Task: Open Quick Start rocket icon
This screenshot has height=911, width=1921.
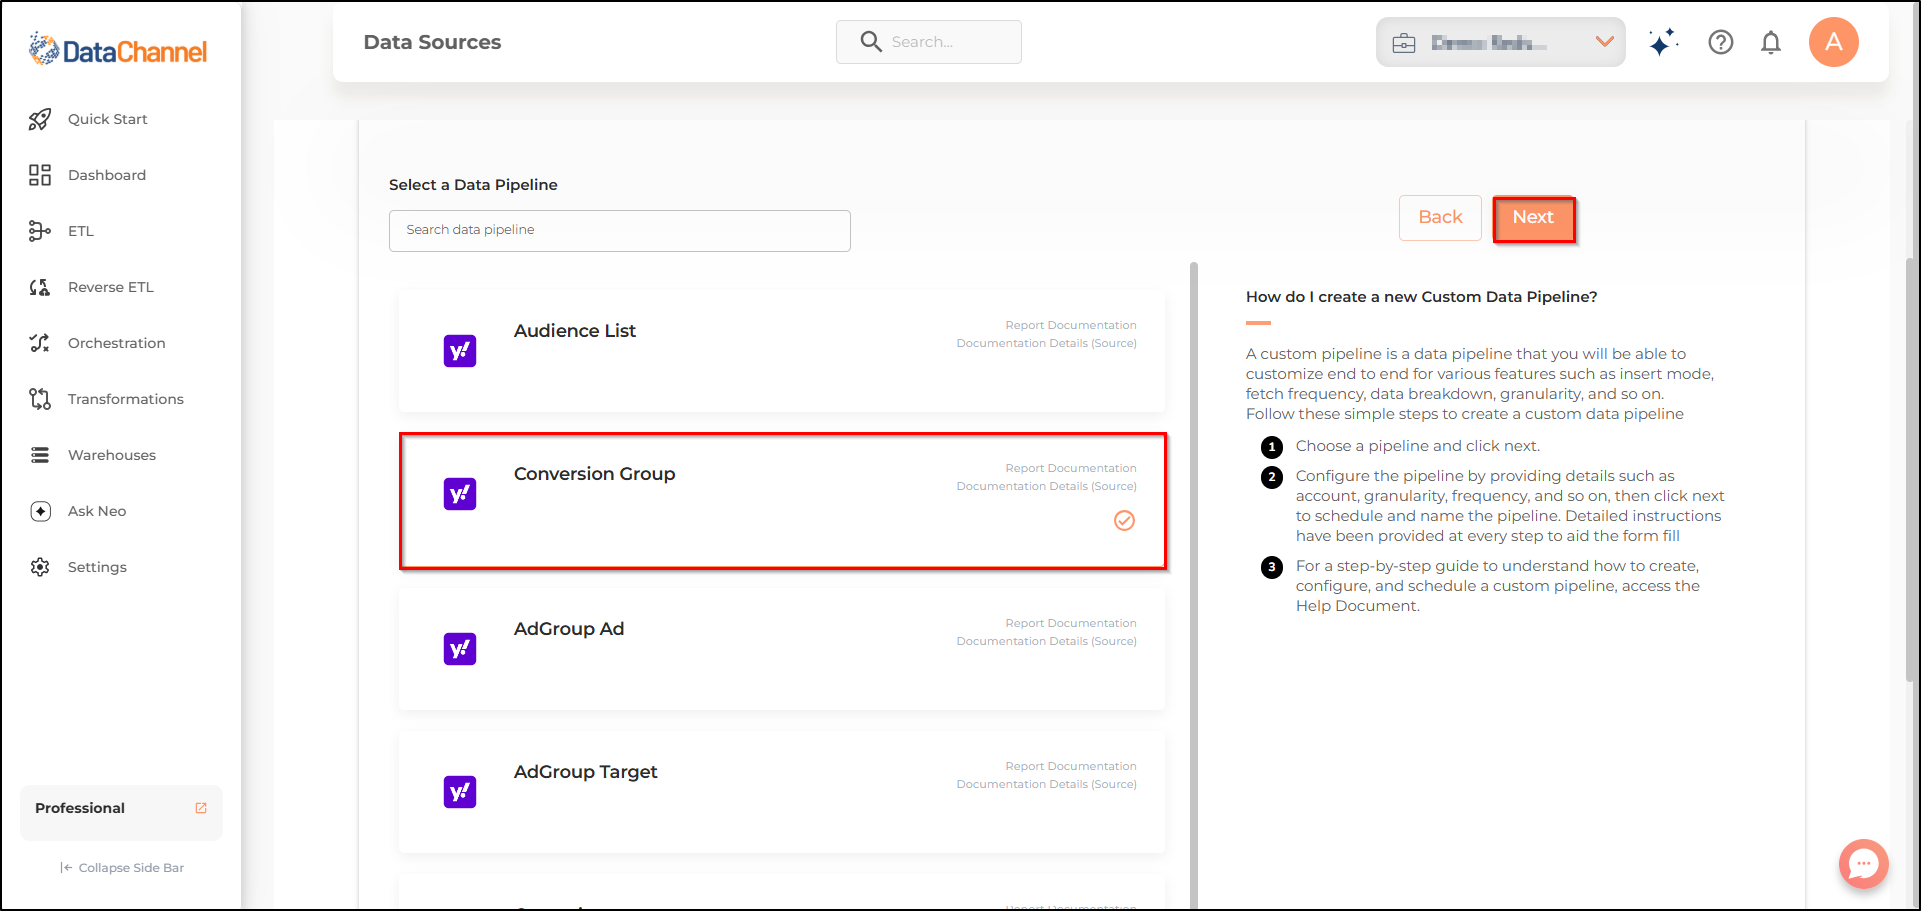Action: click(x=40, y=119)
